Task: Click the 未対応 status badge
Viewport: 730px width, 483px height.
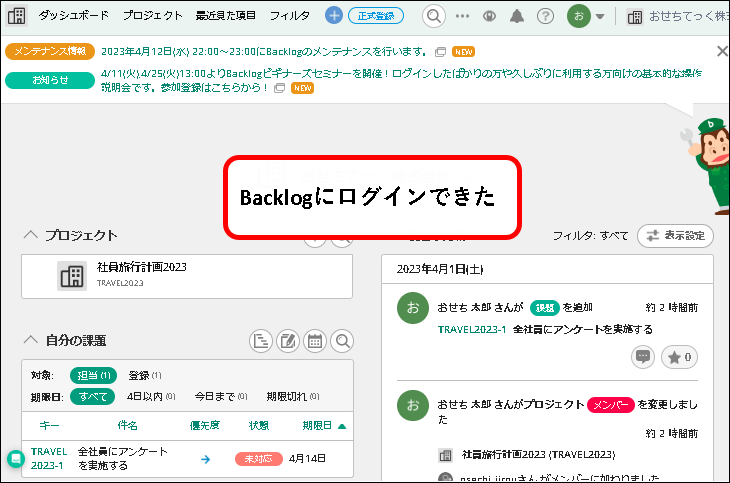Action: 258,459
